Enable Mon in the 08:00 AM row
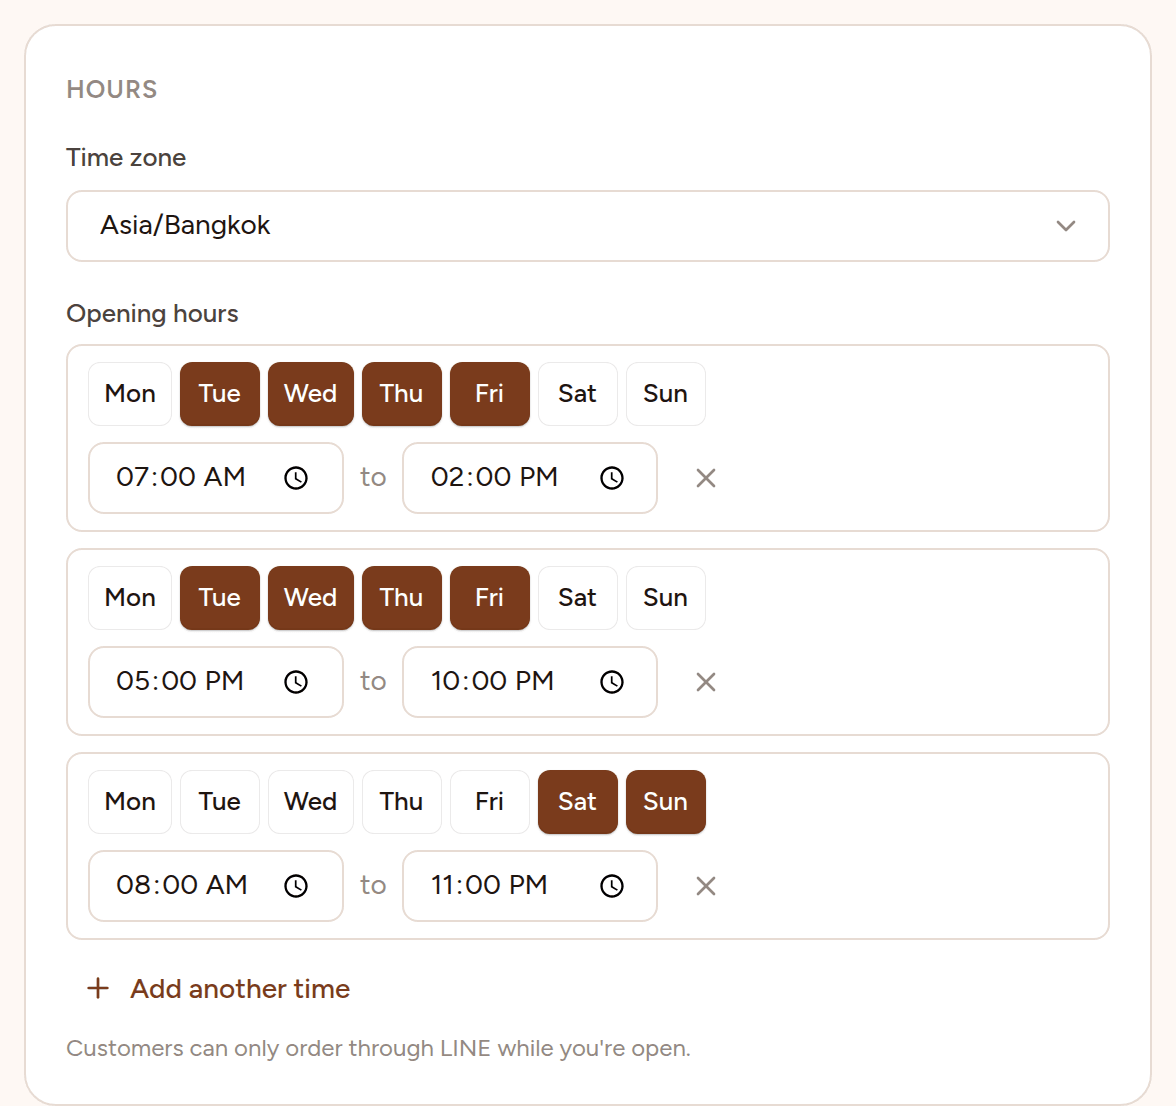Screen dimensions: 1176x1106 coord(130,802)
